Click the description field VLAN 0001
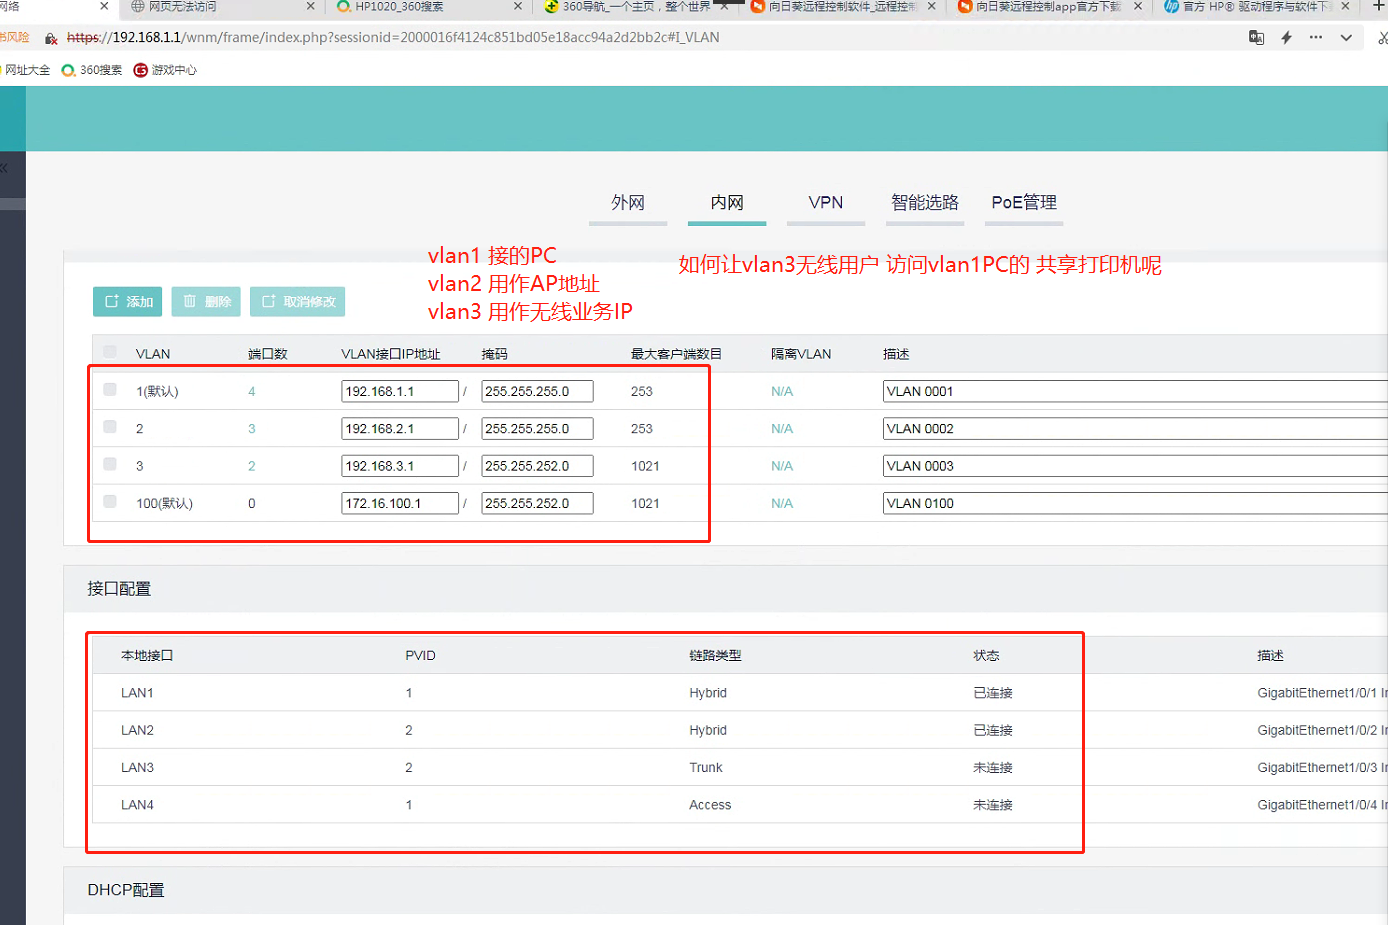 [1135, 392]
